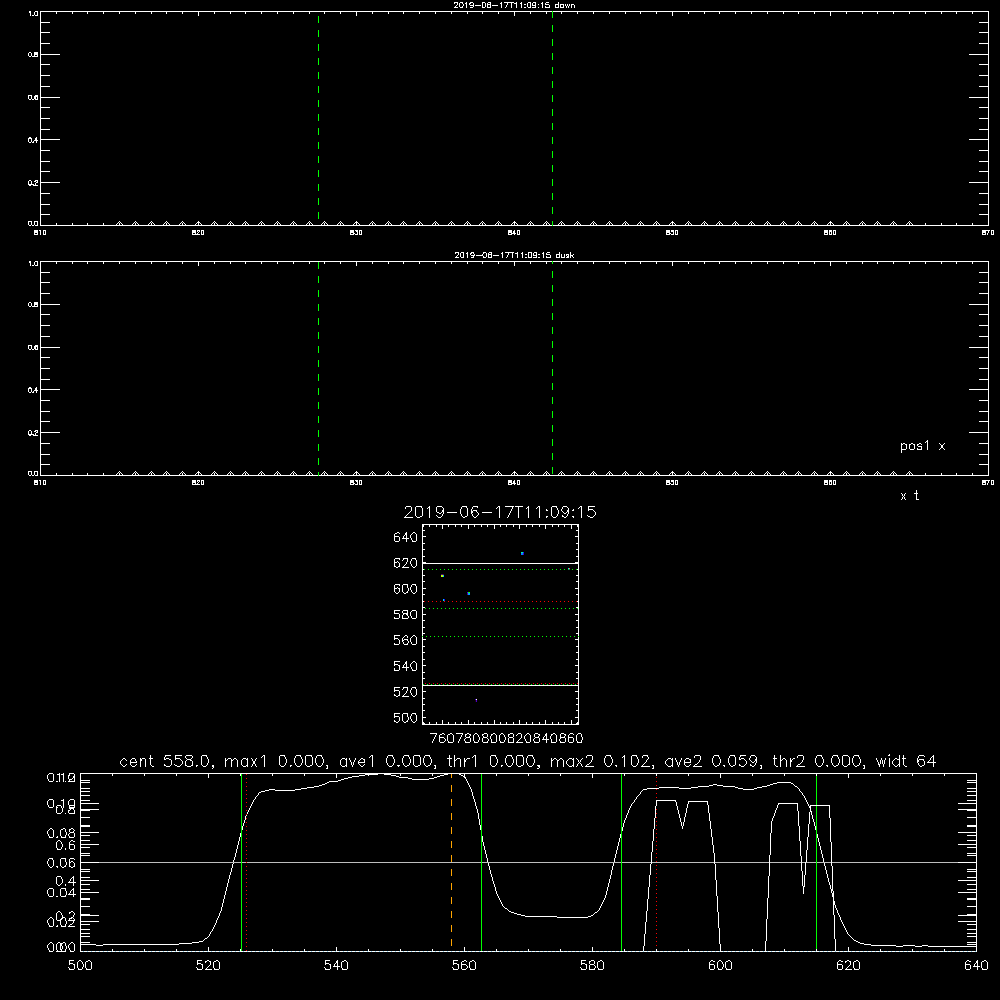Image resolution: width=1000 pixels, height=1000 pixels.
Task: Click the yellow dot near 610 in scatter plot
Action: 442,576
